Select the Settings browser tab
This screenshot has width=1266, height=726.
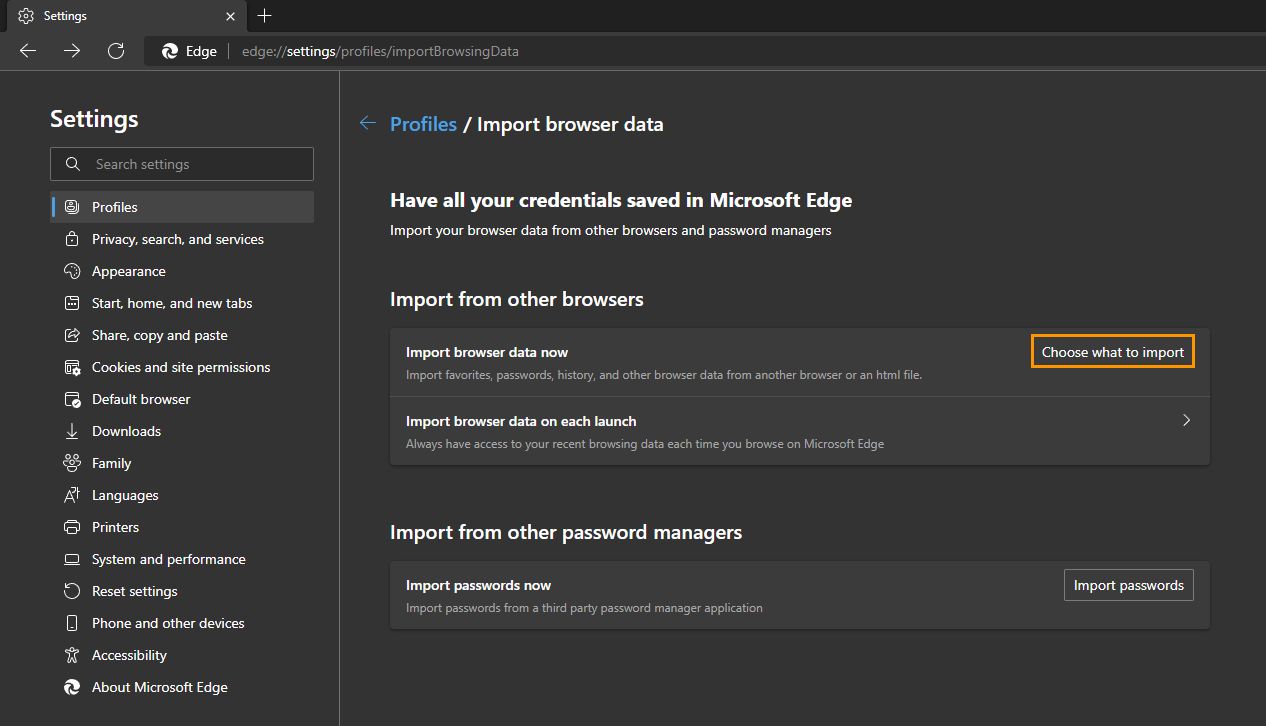125,16
